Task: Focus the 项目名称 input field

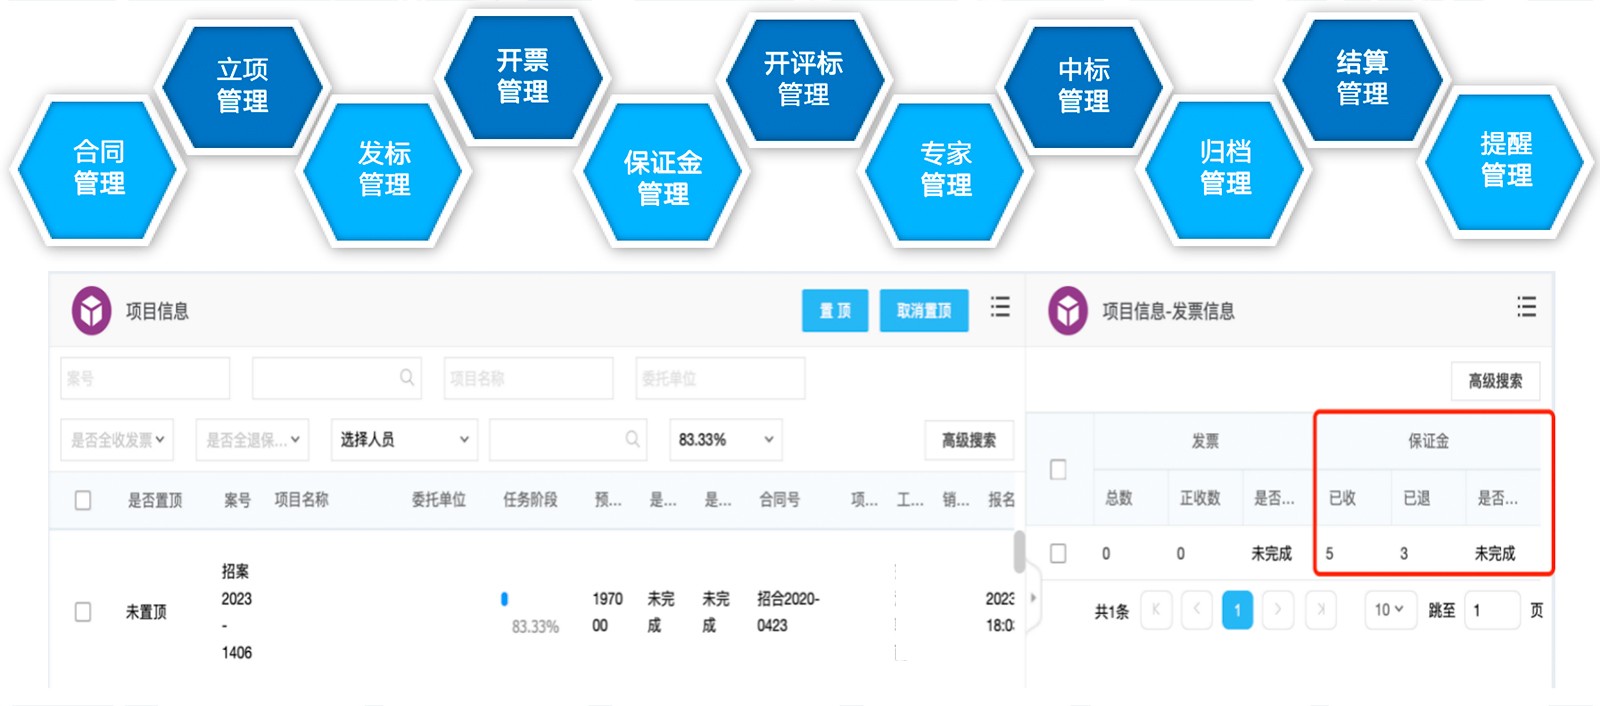Action: pos(528,378)
